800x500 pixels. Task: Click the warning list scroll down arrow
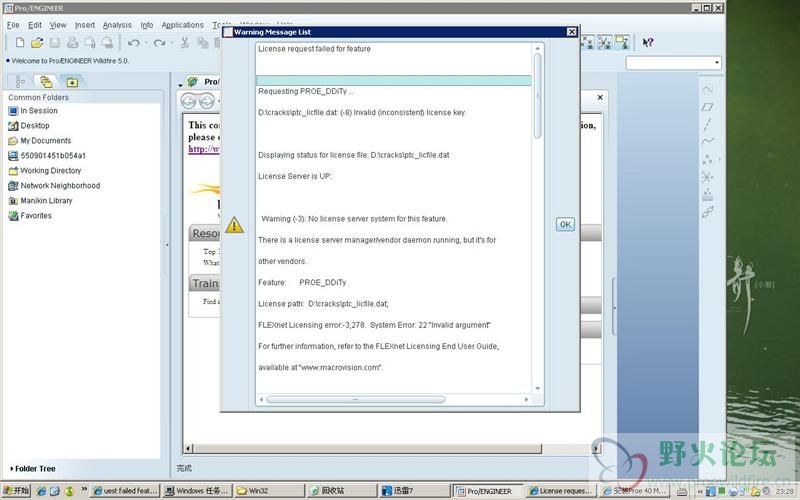(x=537, y=388)
